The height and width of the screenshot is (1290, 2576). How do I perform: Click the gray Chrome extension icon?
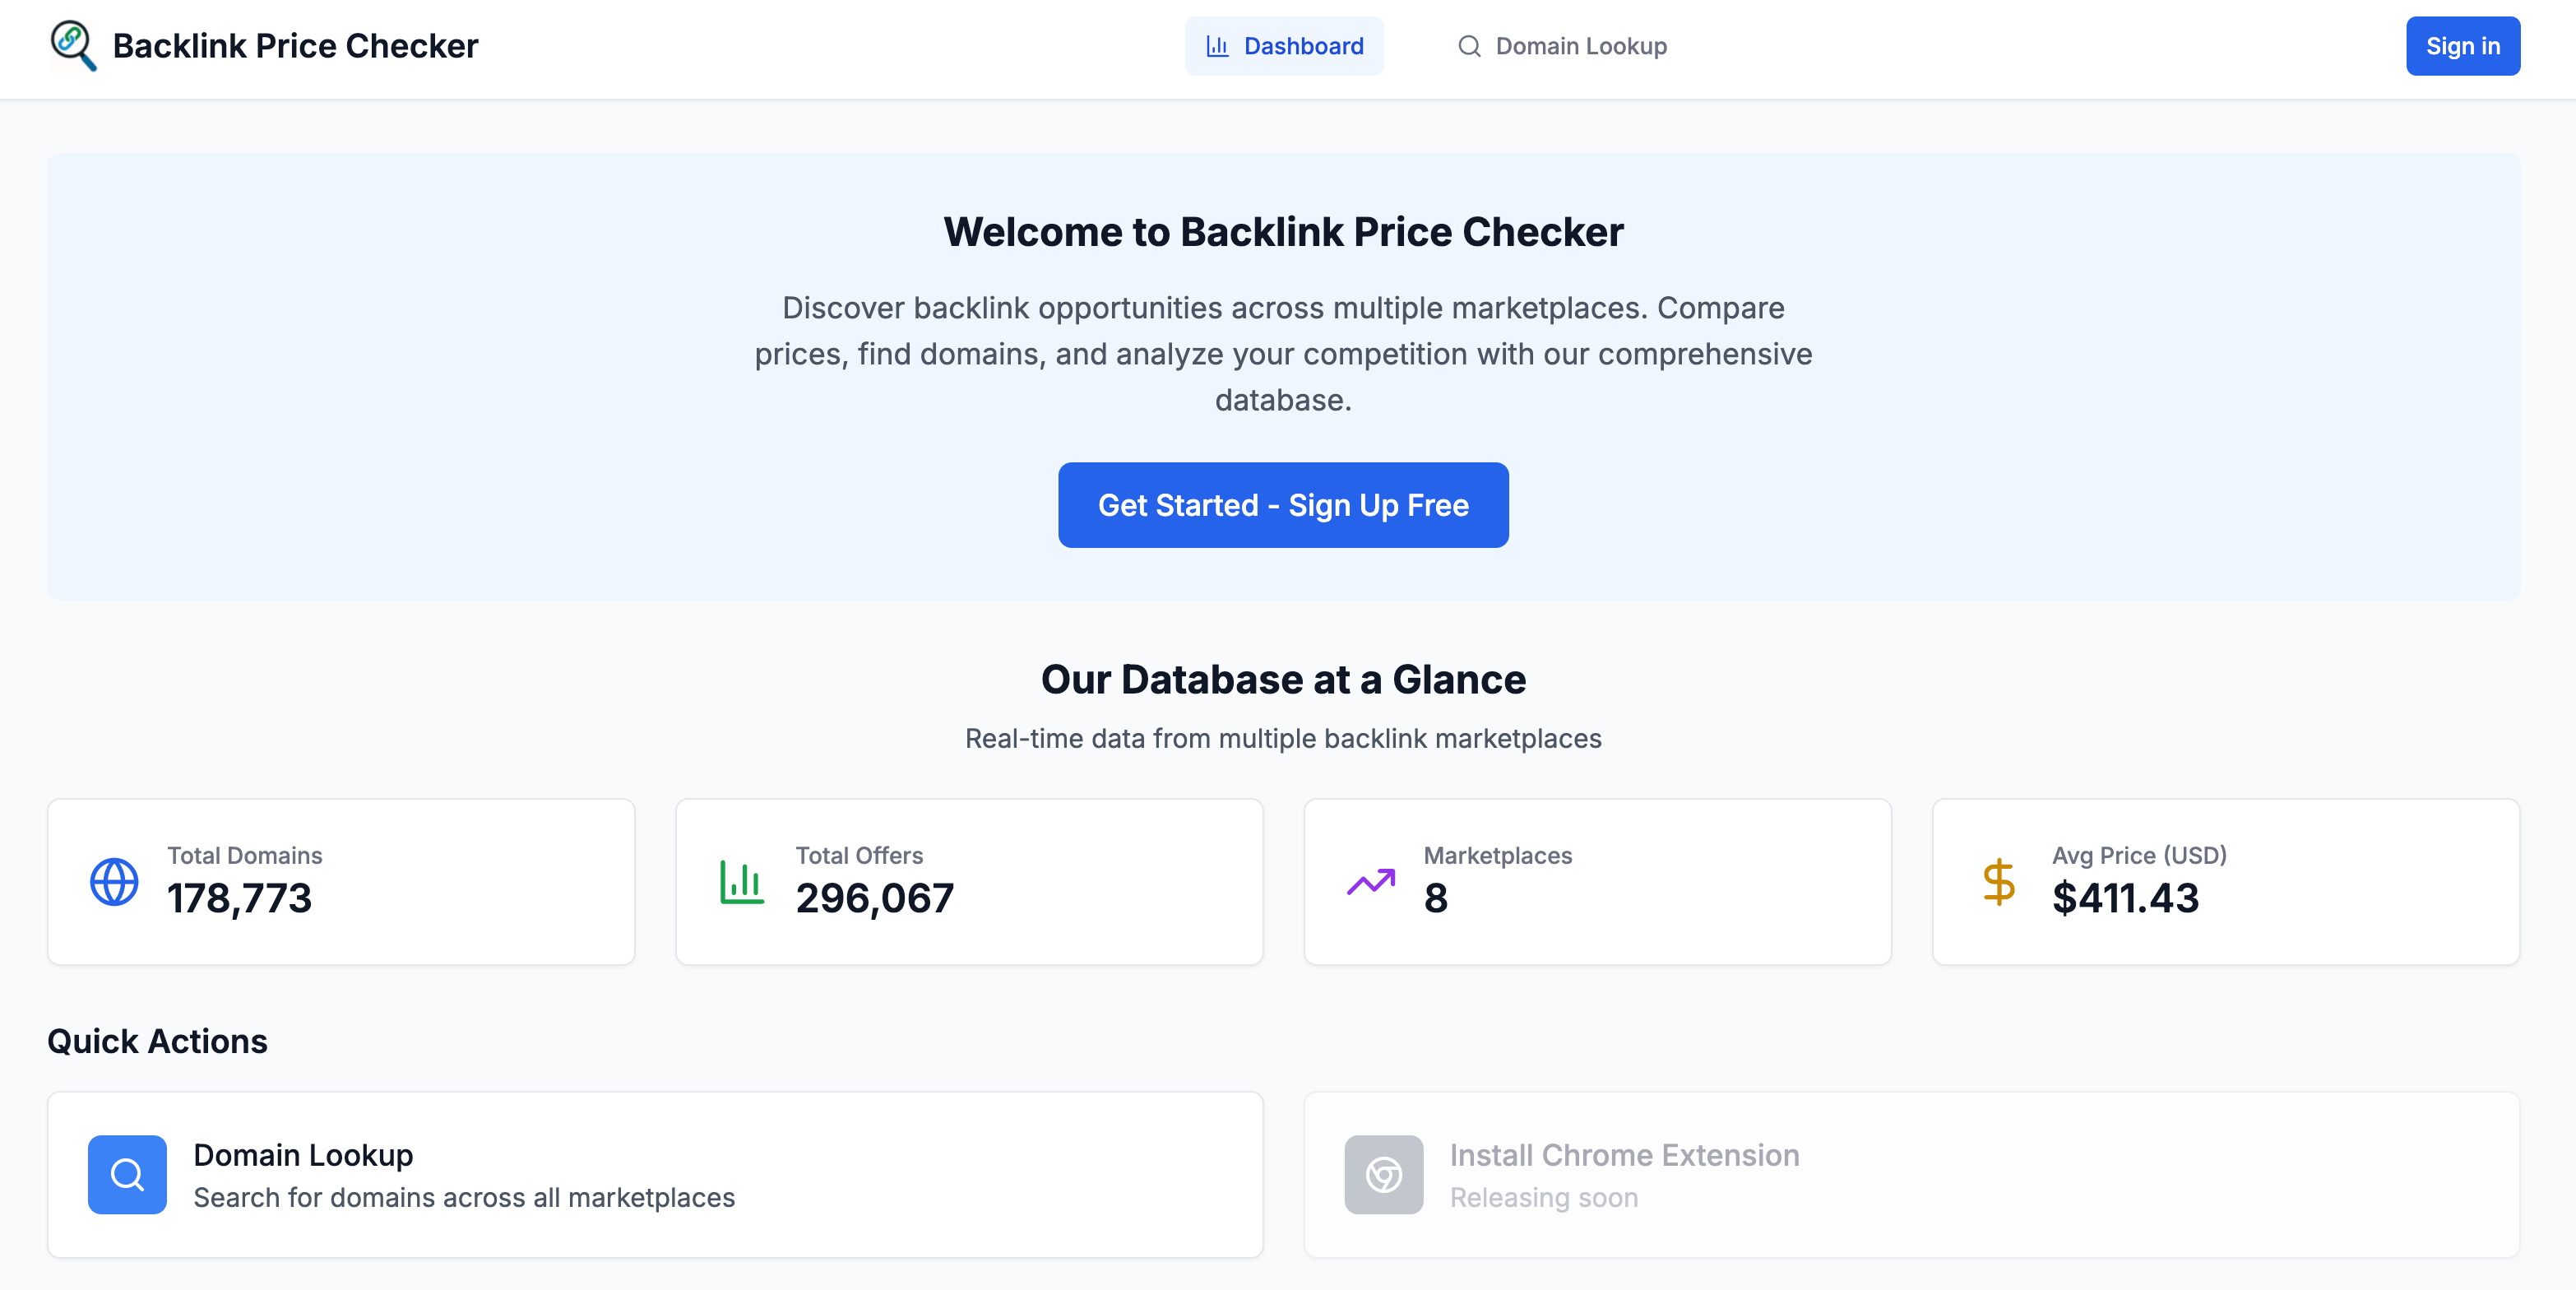pyautogui.click(x=1383, y=1174)
